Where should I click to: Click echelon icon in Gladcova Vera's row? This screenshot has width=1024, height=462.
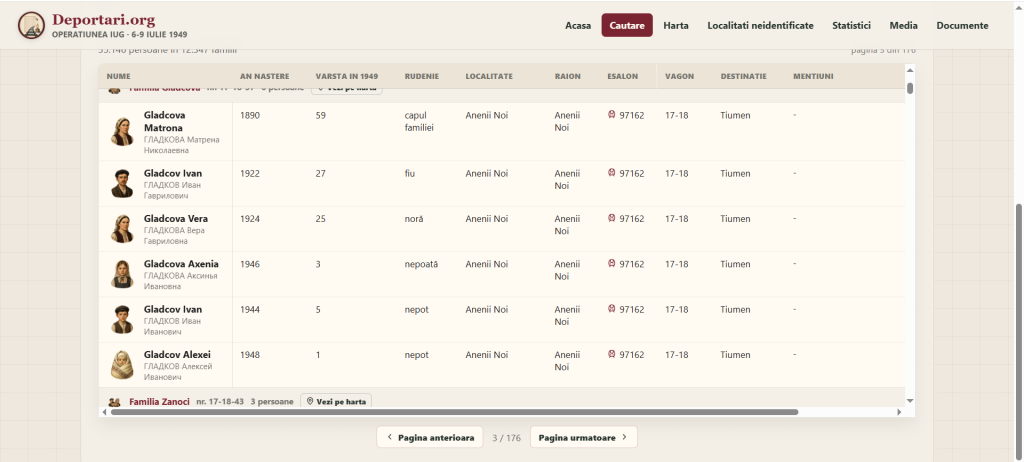coord(611,218)
